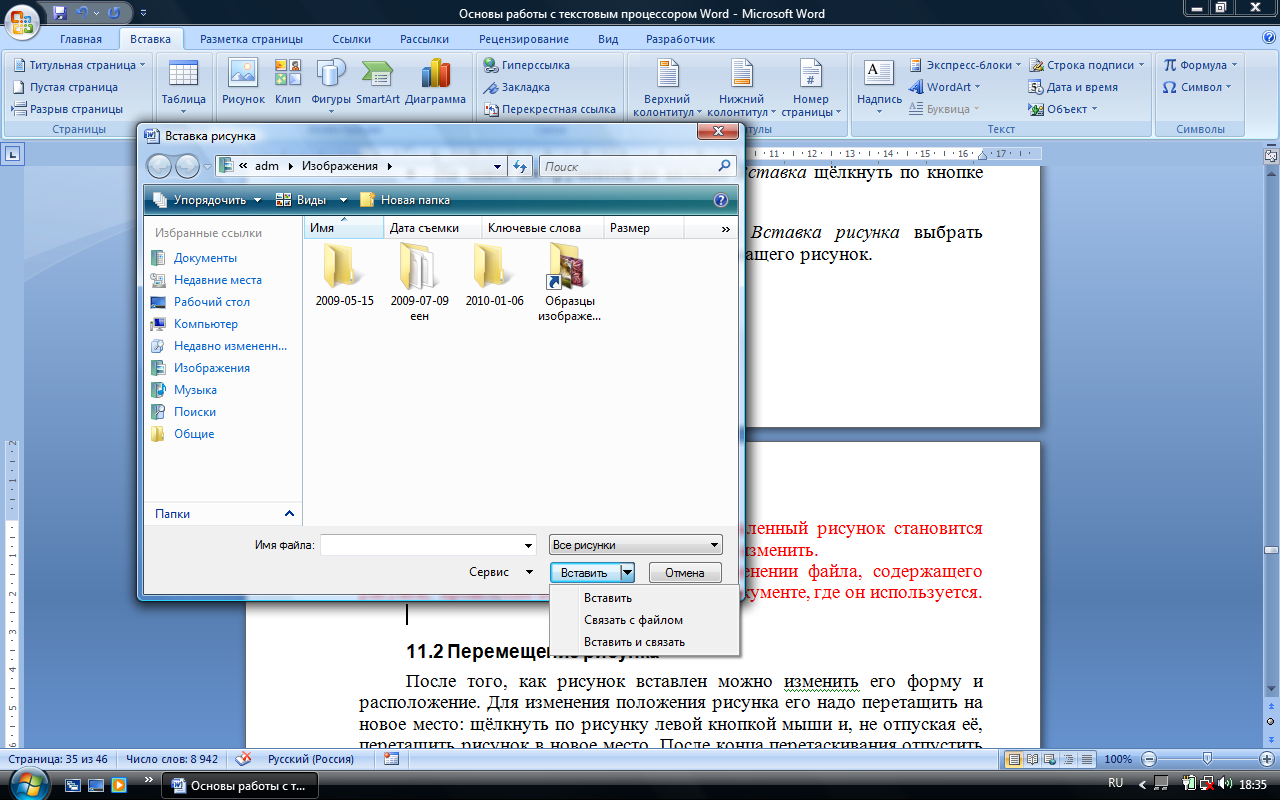1280x800 pixels.
Task: Sort by Дата съемки column header
Action: tap(432, 228)
